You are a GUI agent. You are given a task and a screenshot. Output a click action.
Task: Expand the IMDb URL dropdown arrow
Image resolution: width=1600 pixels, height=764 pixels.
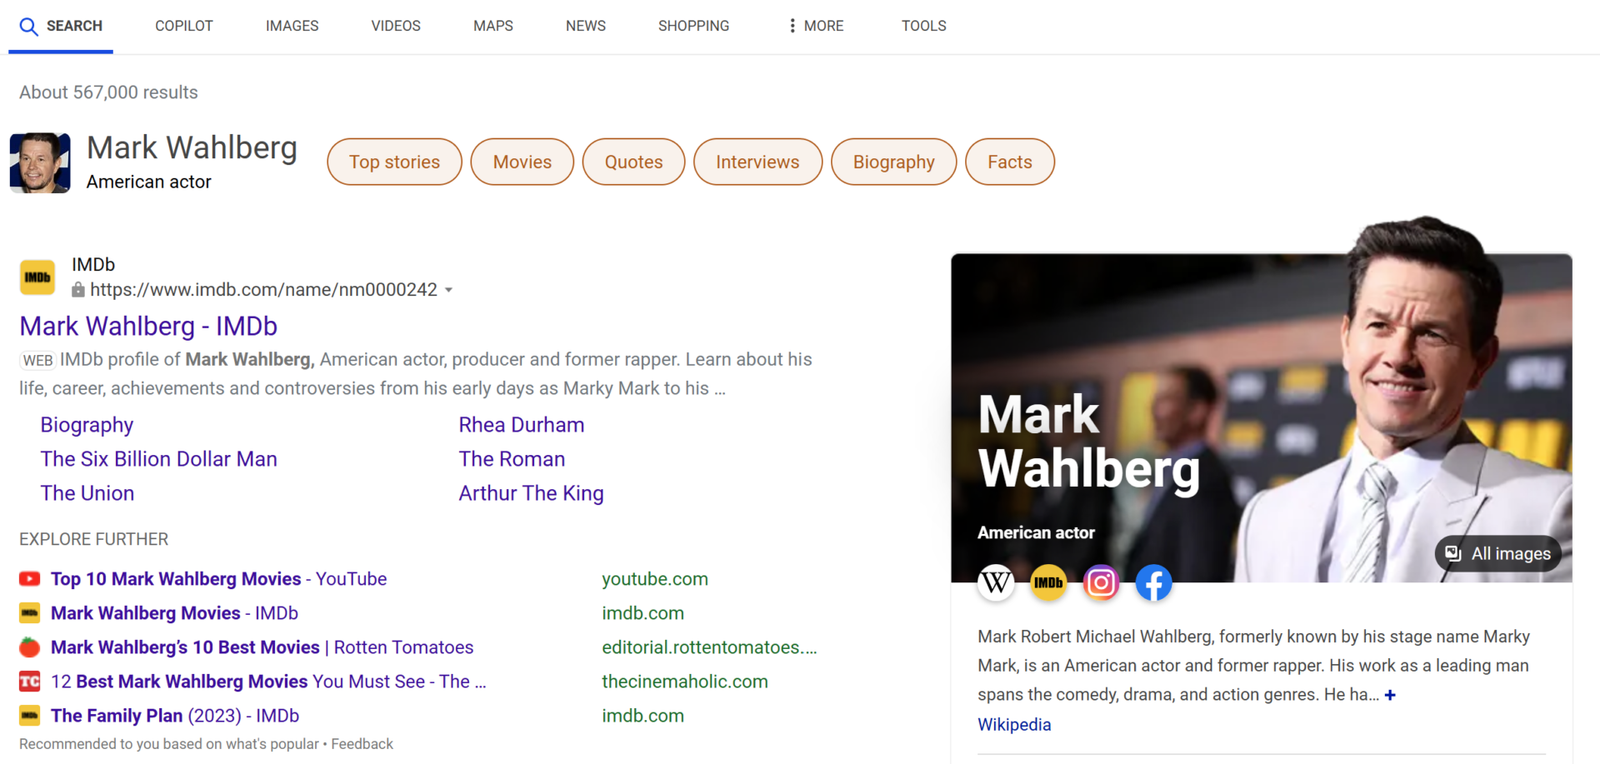click(x=449, y=290)
